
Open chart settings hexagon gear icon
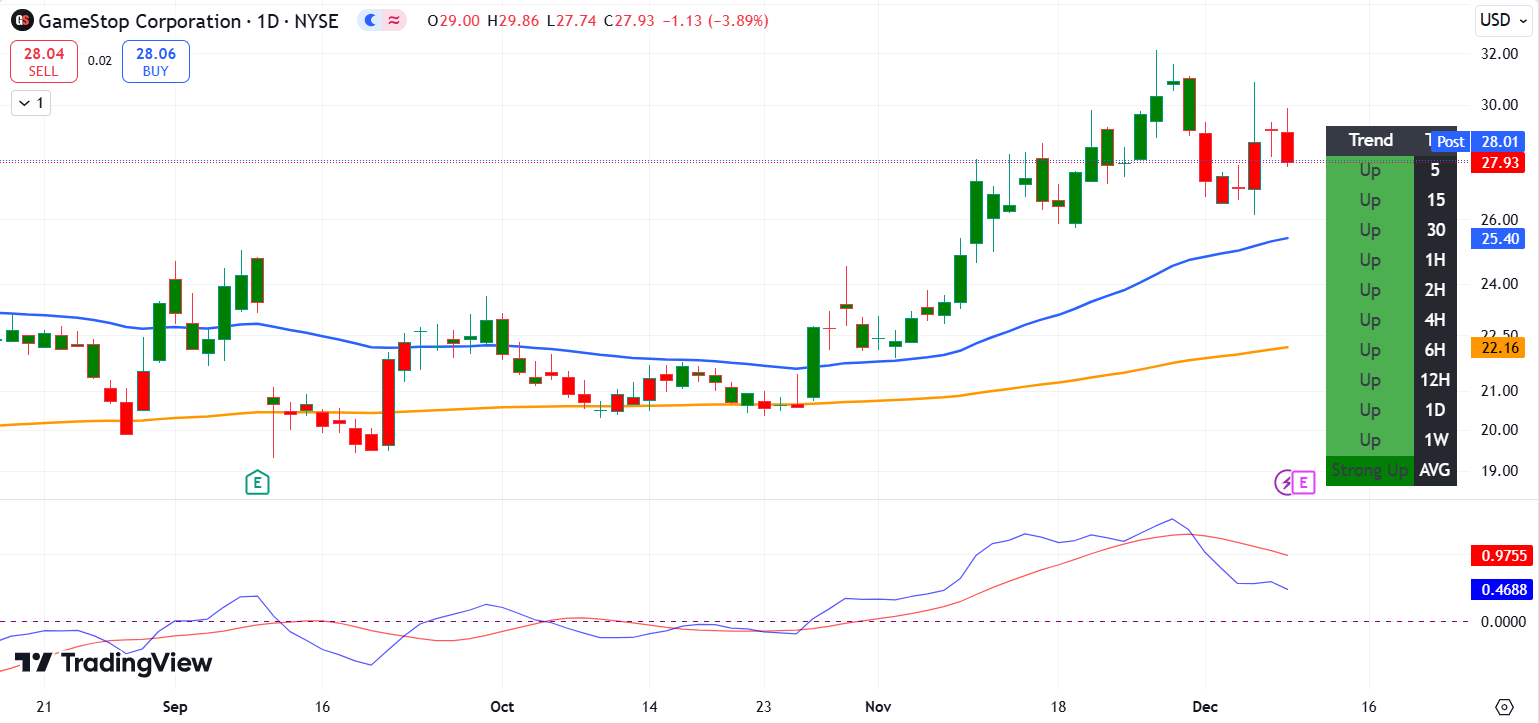pos(1504,706)
